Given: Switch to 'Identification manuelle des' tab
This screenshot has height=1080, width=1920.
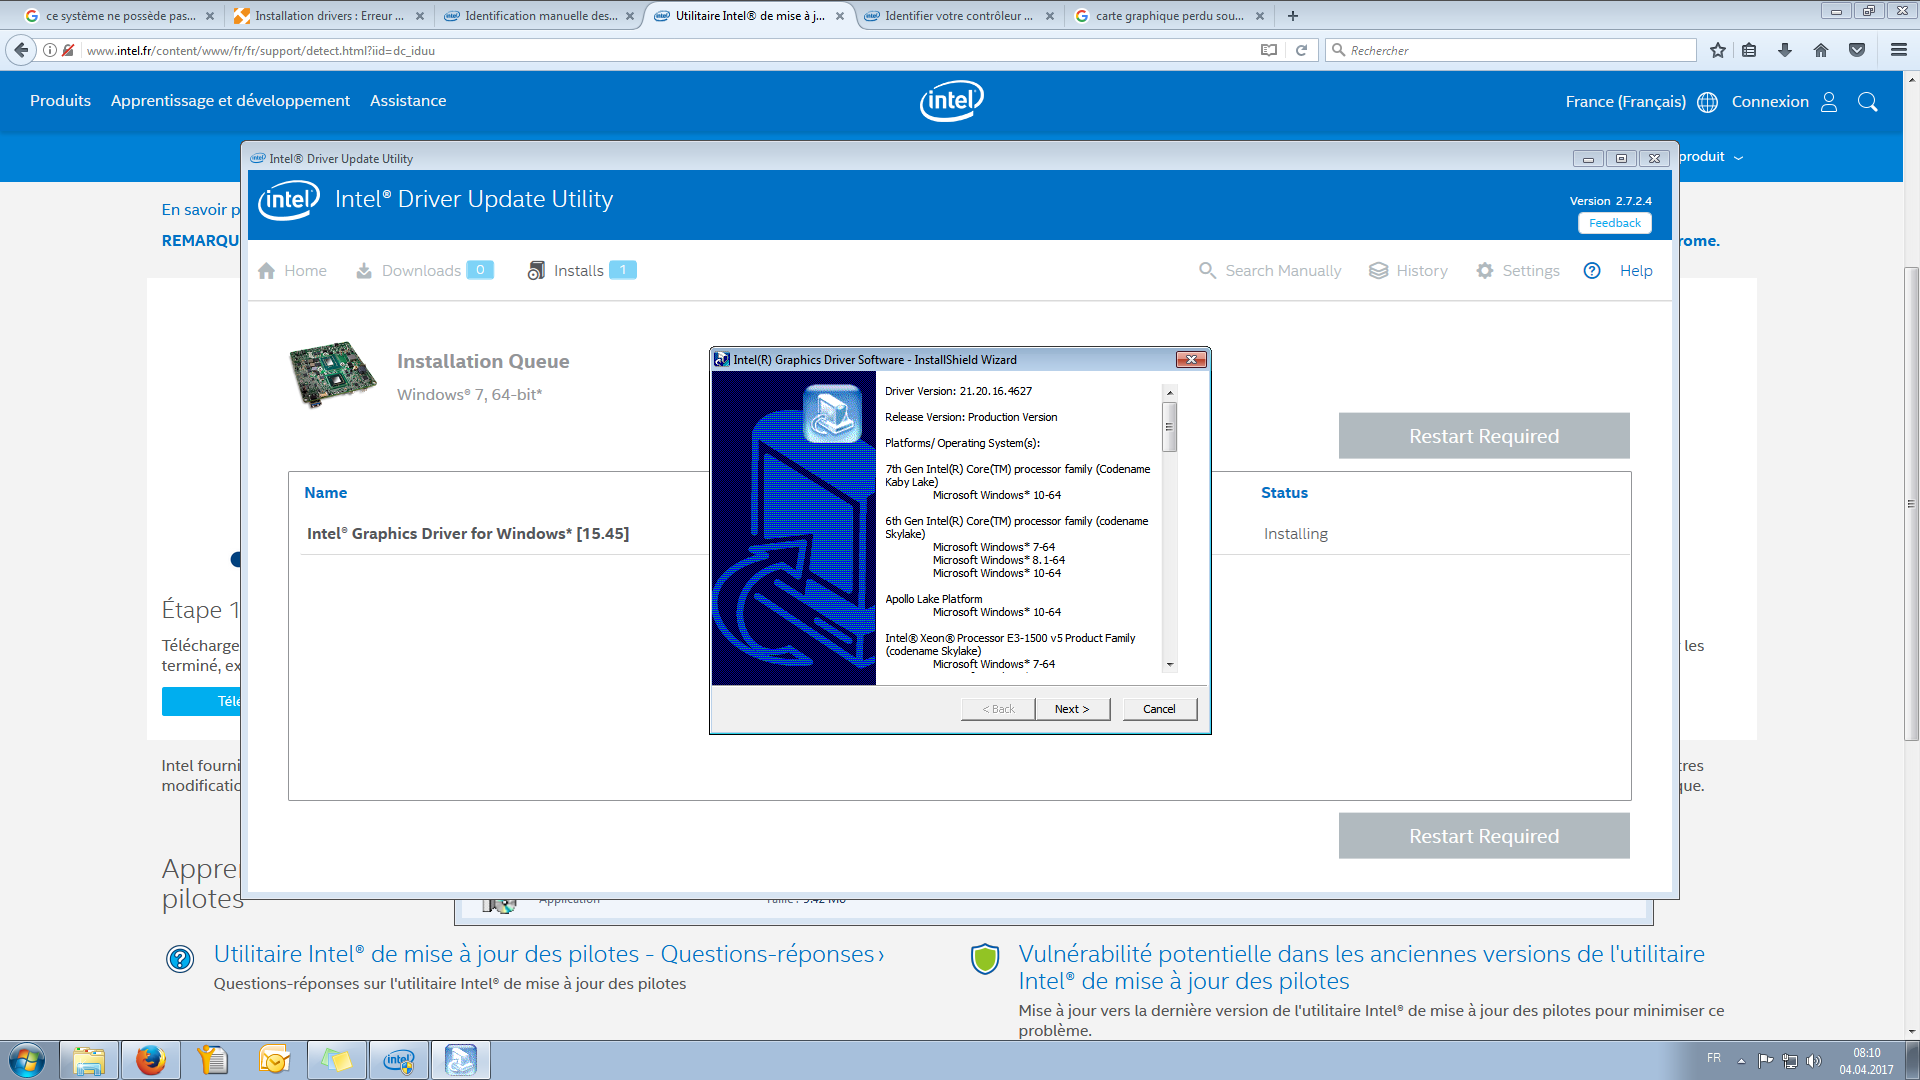Looking at the screenshot, I should pos(540,16).
